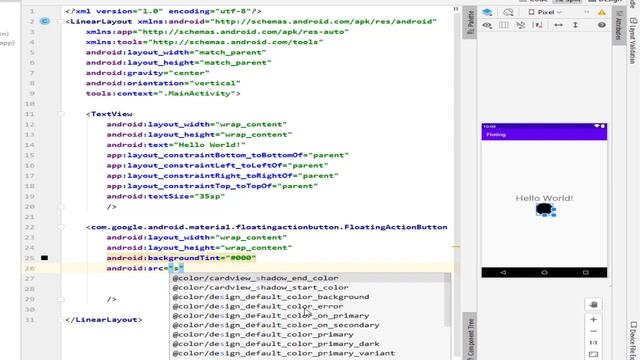640x360 pixels.
Task: Click the vertical expand arrows icon
Action: (575, 25)
